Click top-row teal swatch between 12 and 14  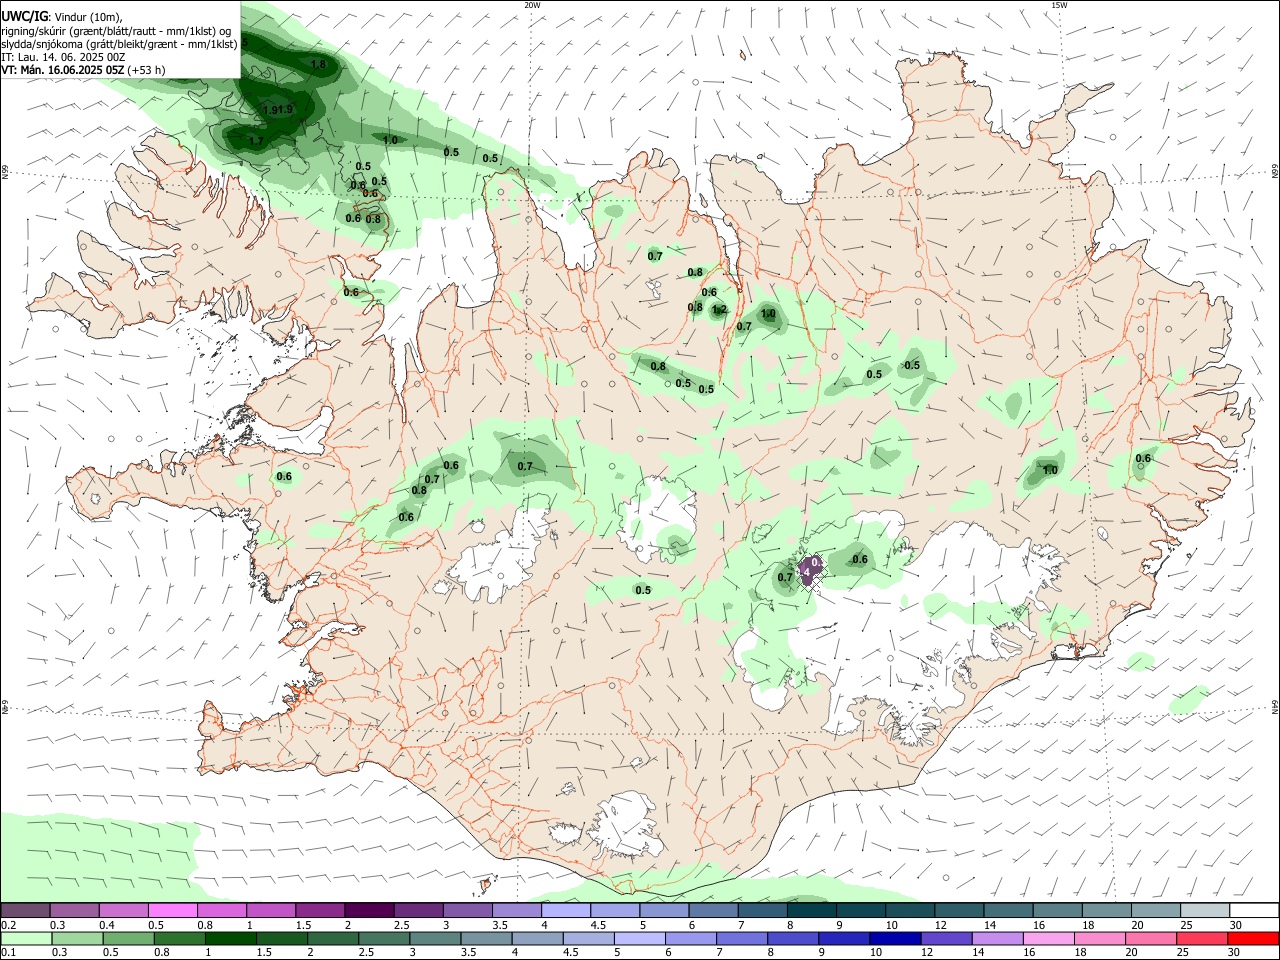960,910
